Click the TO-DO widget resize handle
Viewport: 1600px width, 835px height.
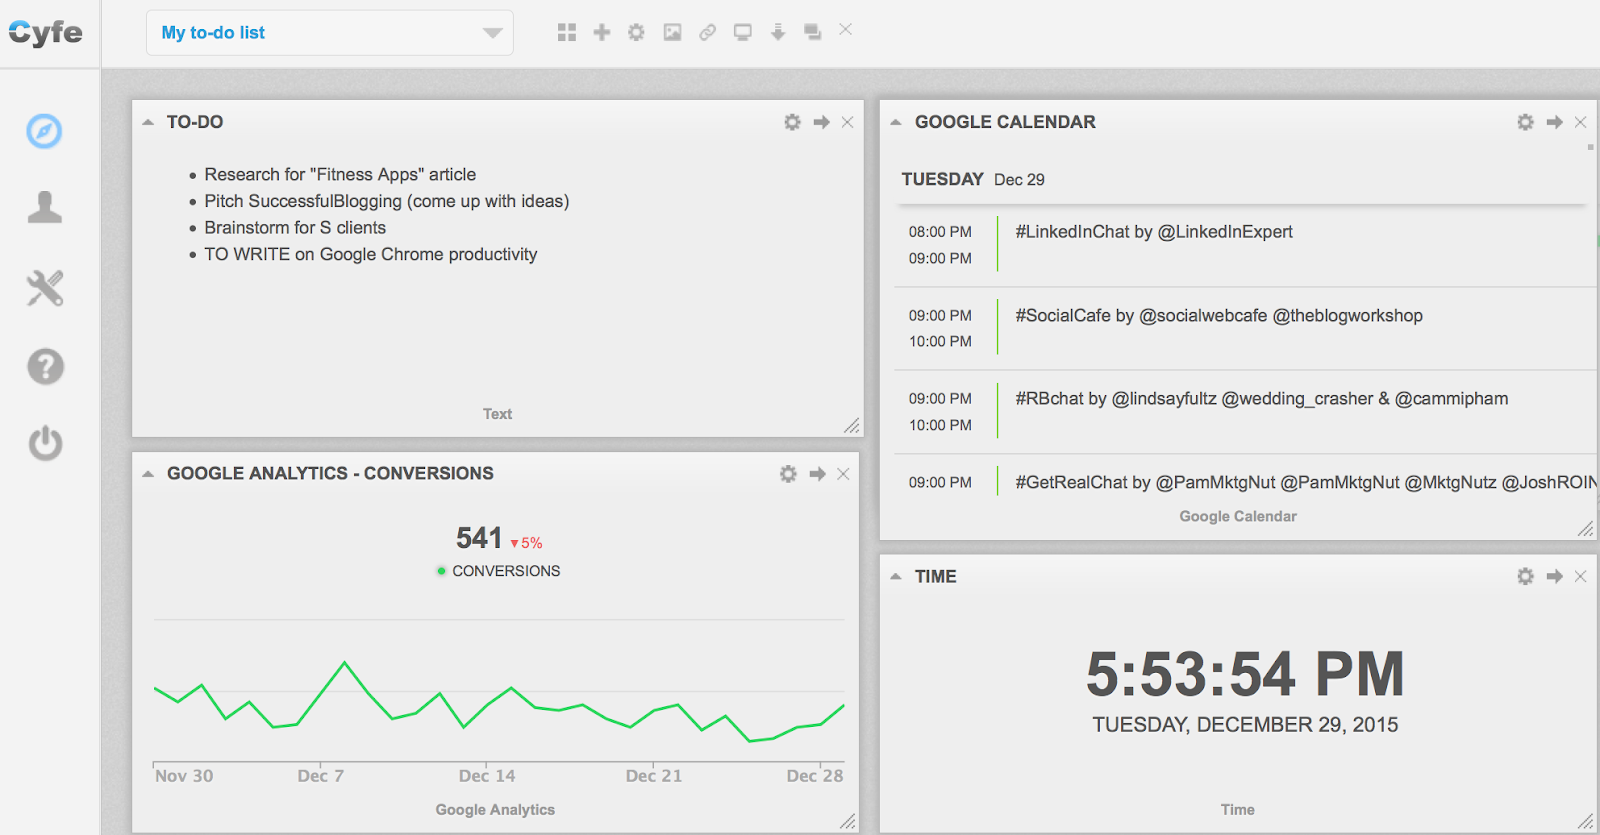(852, 425)
